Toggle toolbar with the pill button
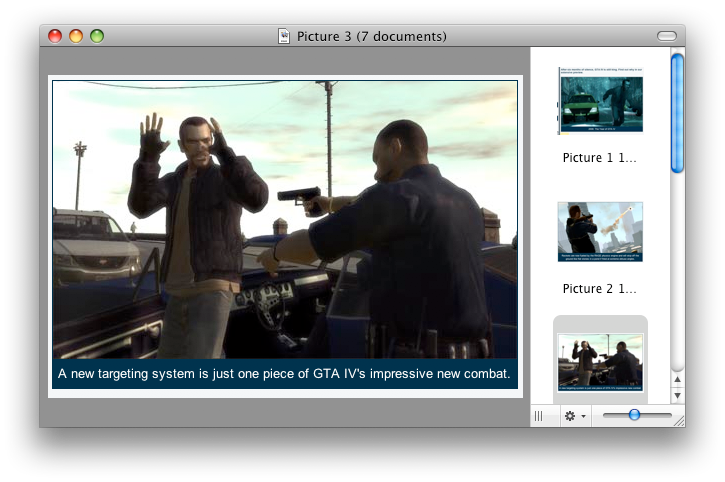The width and height of the screenshot is (725, 482). tap(667, 36)
